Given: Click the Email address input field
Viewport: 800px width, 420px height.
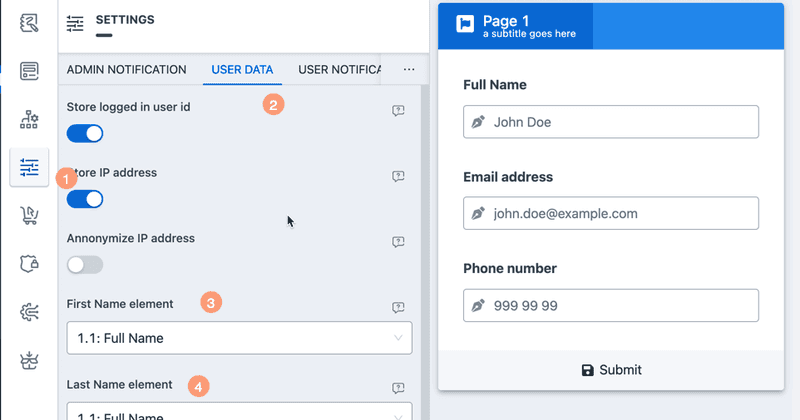Looking at the screenshot, I should [x=611, y=213].
